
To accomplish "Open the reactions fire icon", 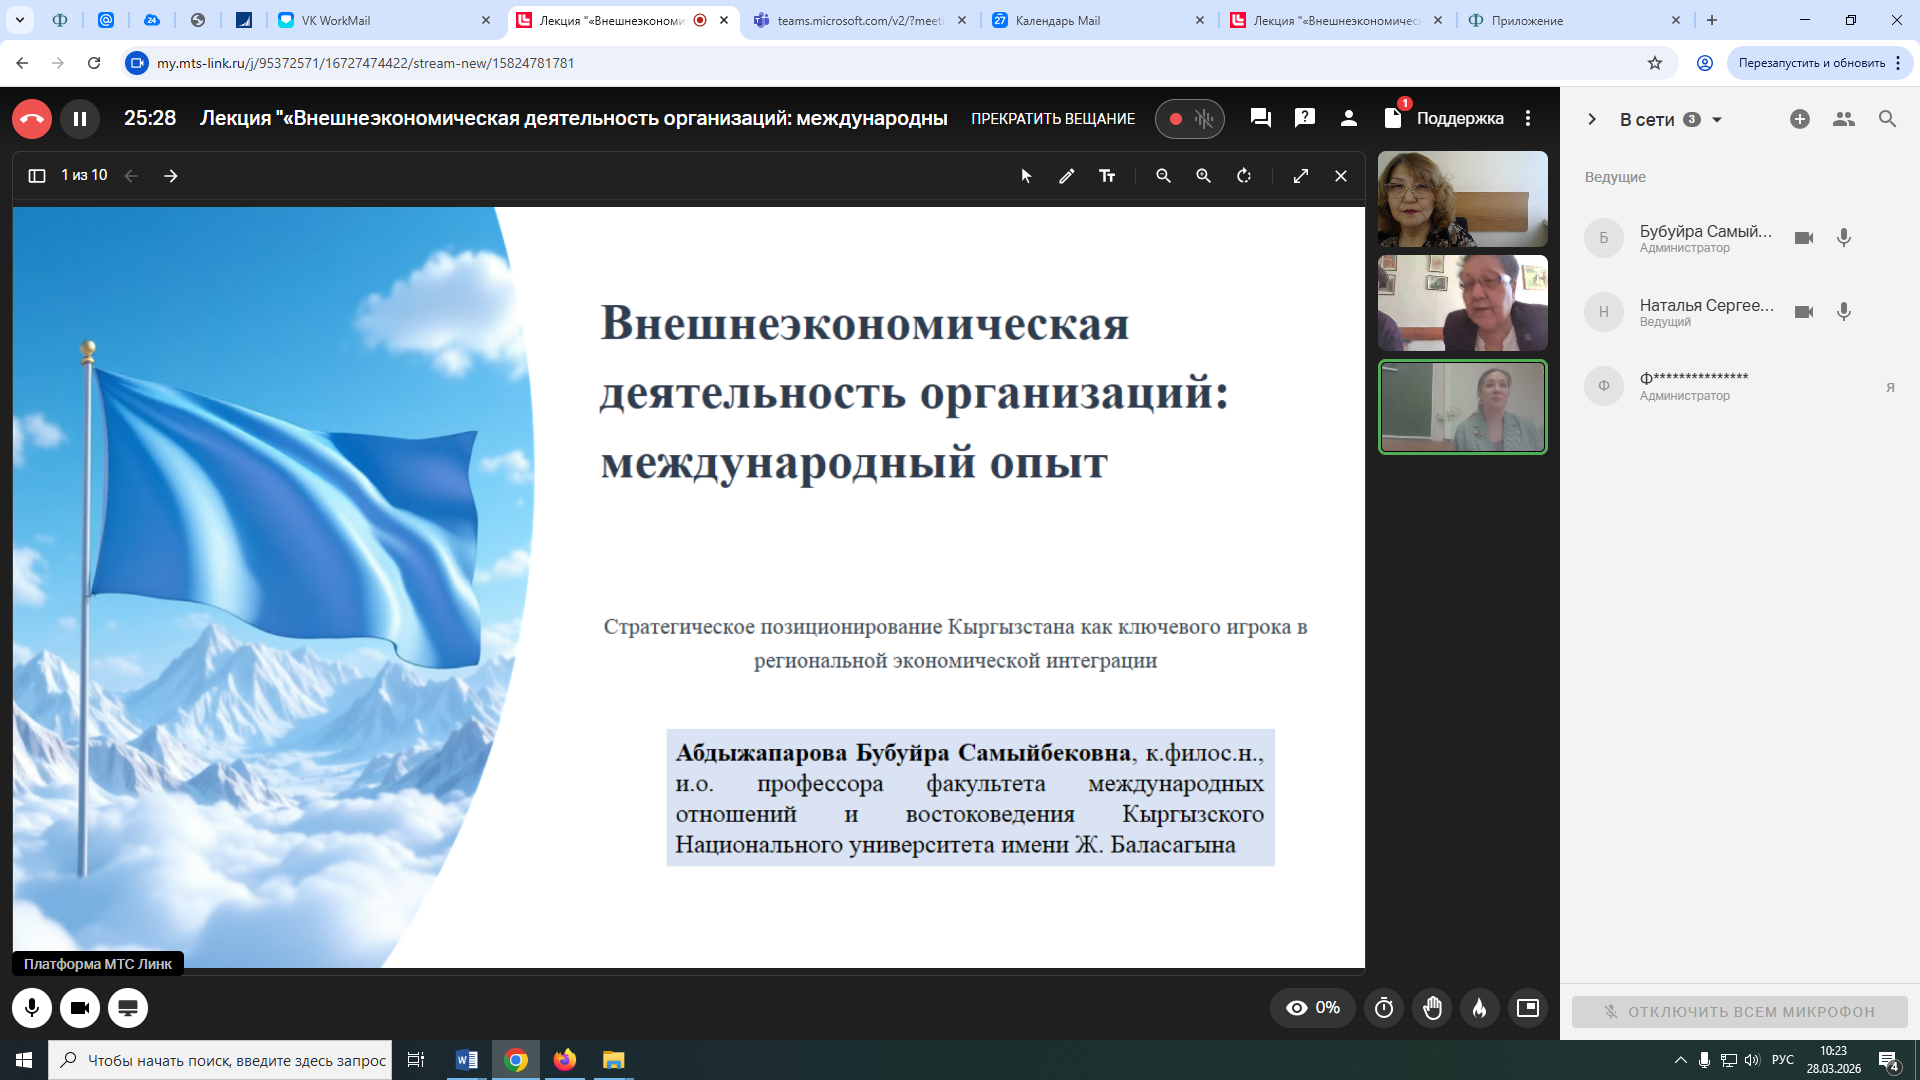I will coord(1480,1008).
